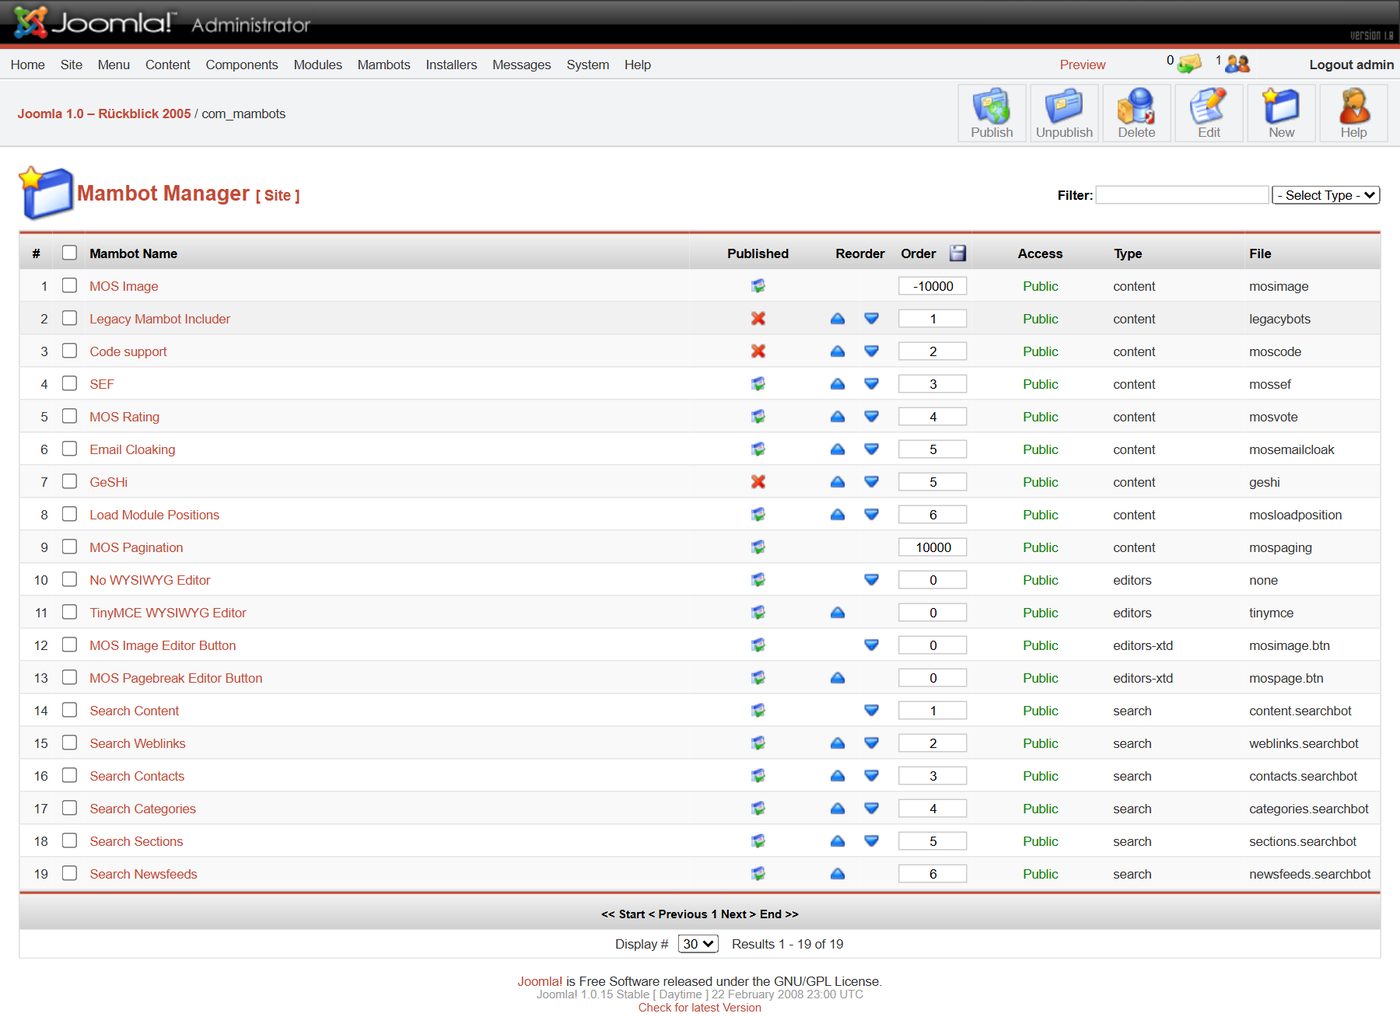
Task: Open the Content menu
Action: pos(168,65)
